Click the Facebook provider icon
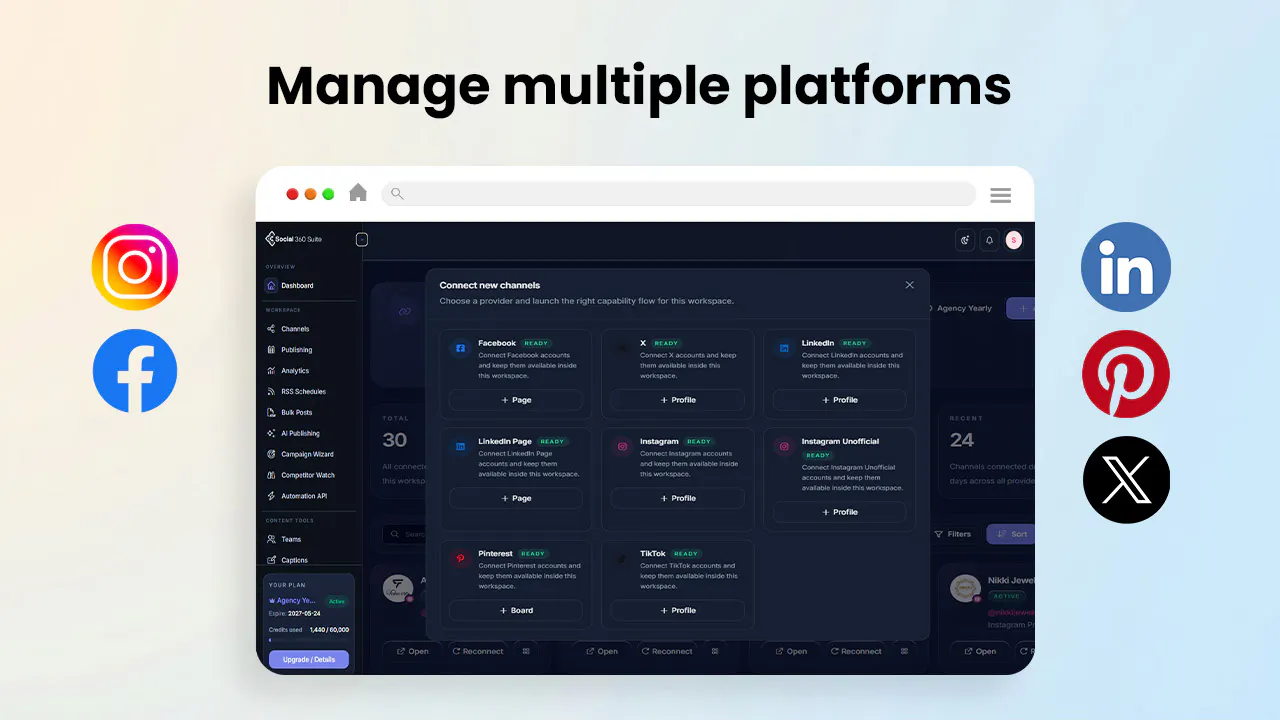The width and height of the screenshot is (1280, 720). point(460,348)
